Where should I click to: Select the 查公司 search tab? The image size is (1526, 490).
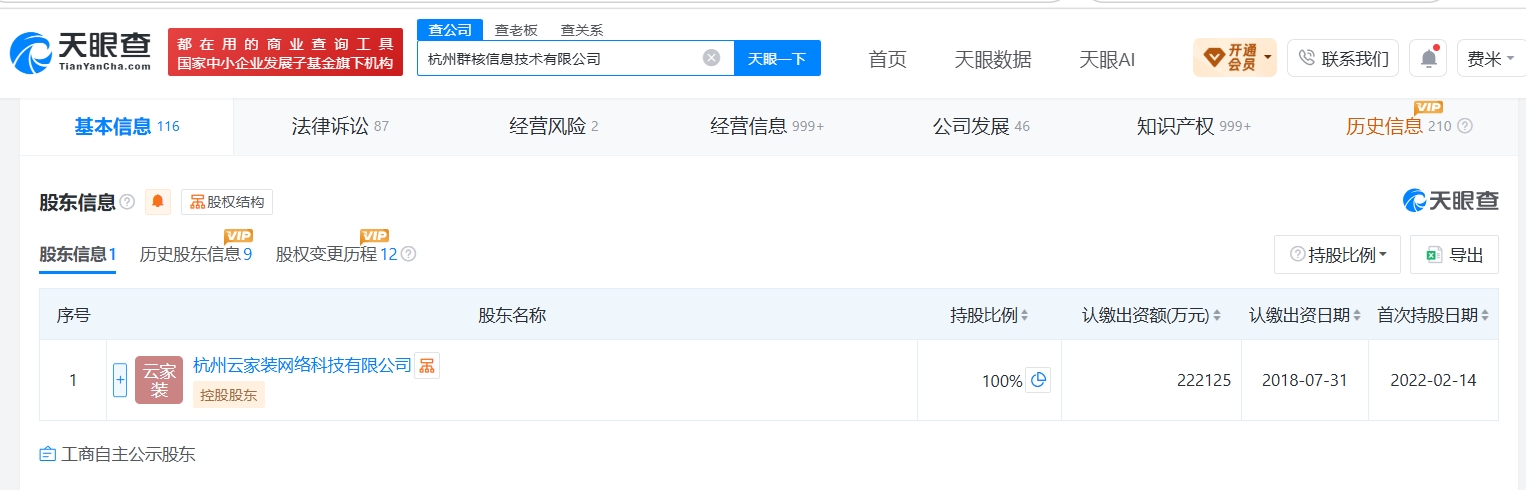click(450, 30)
